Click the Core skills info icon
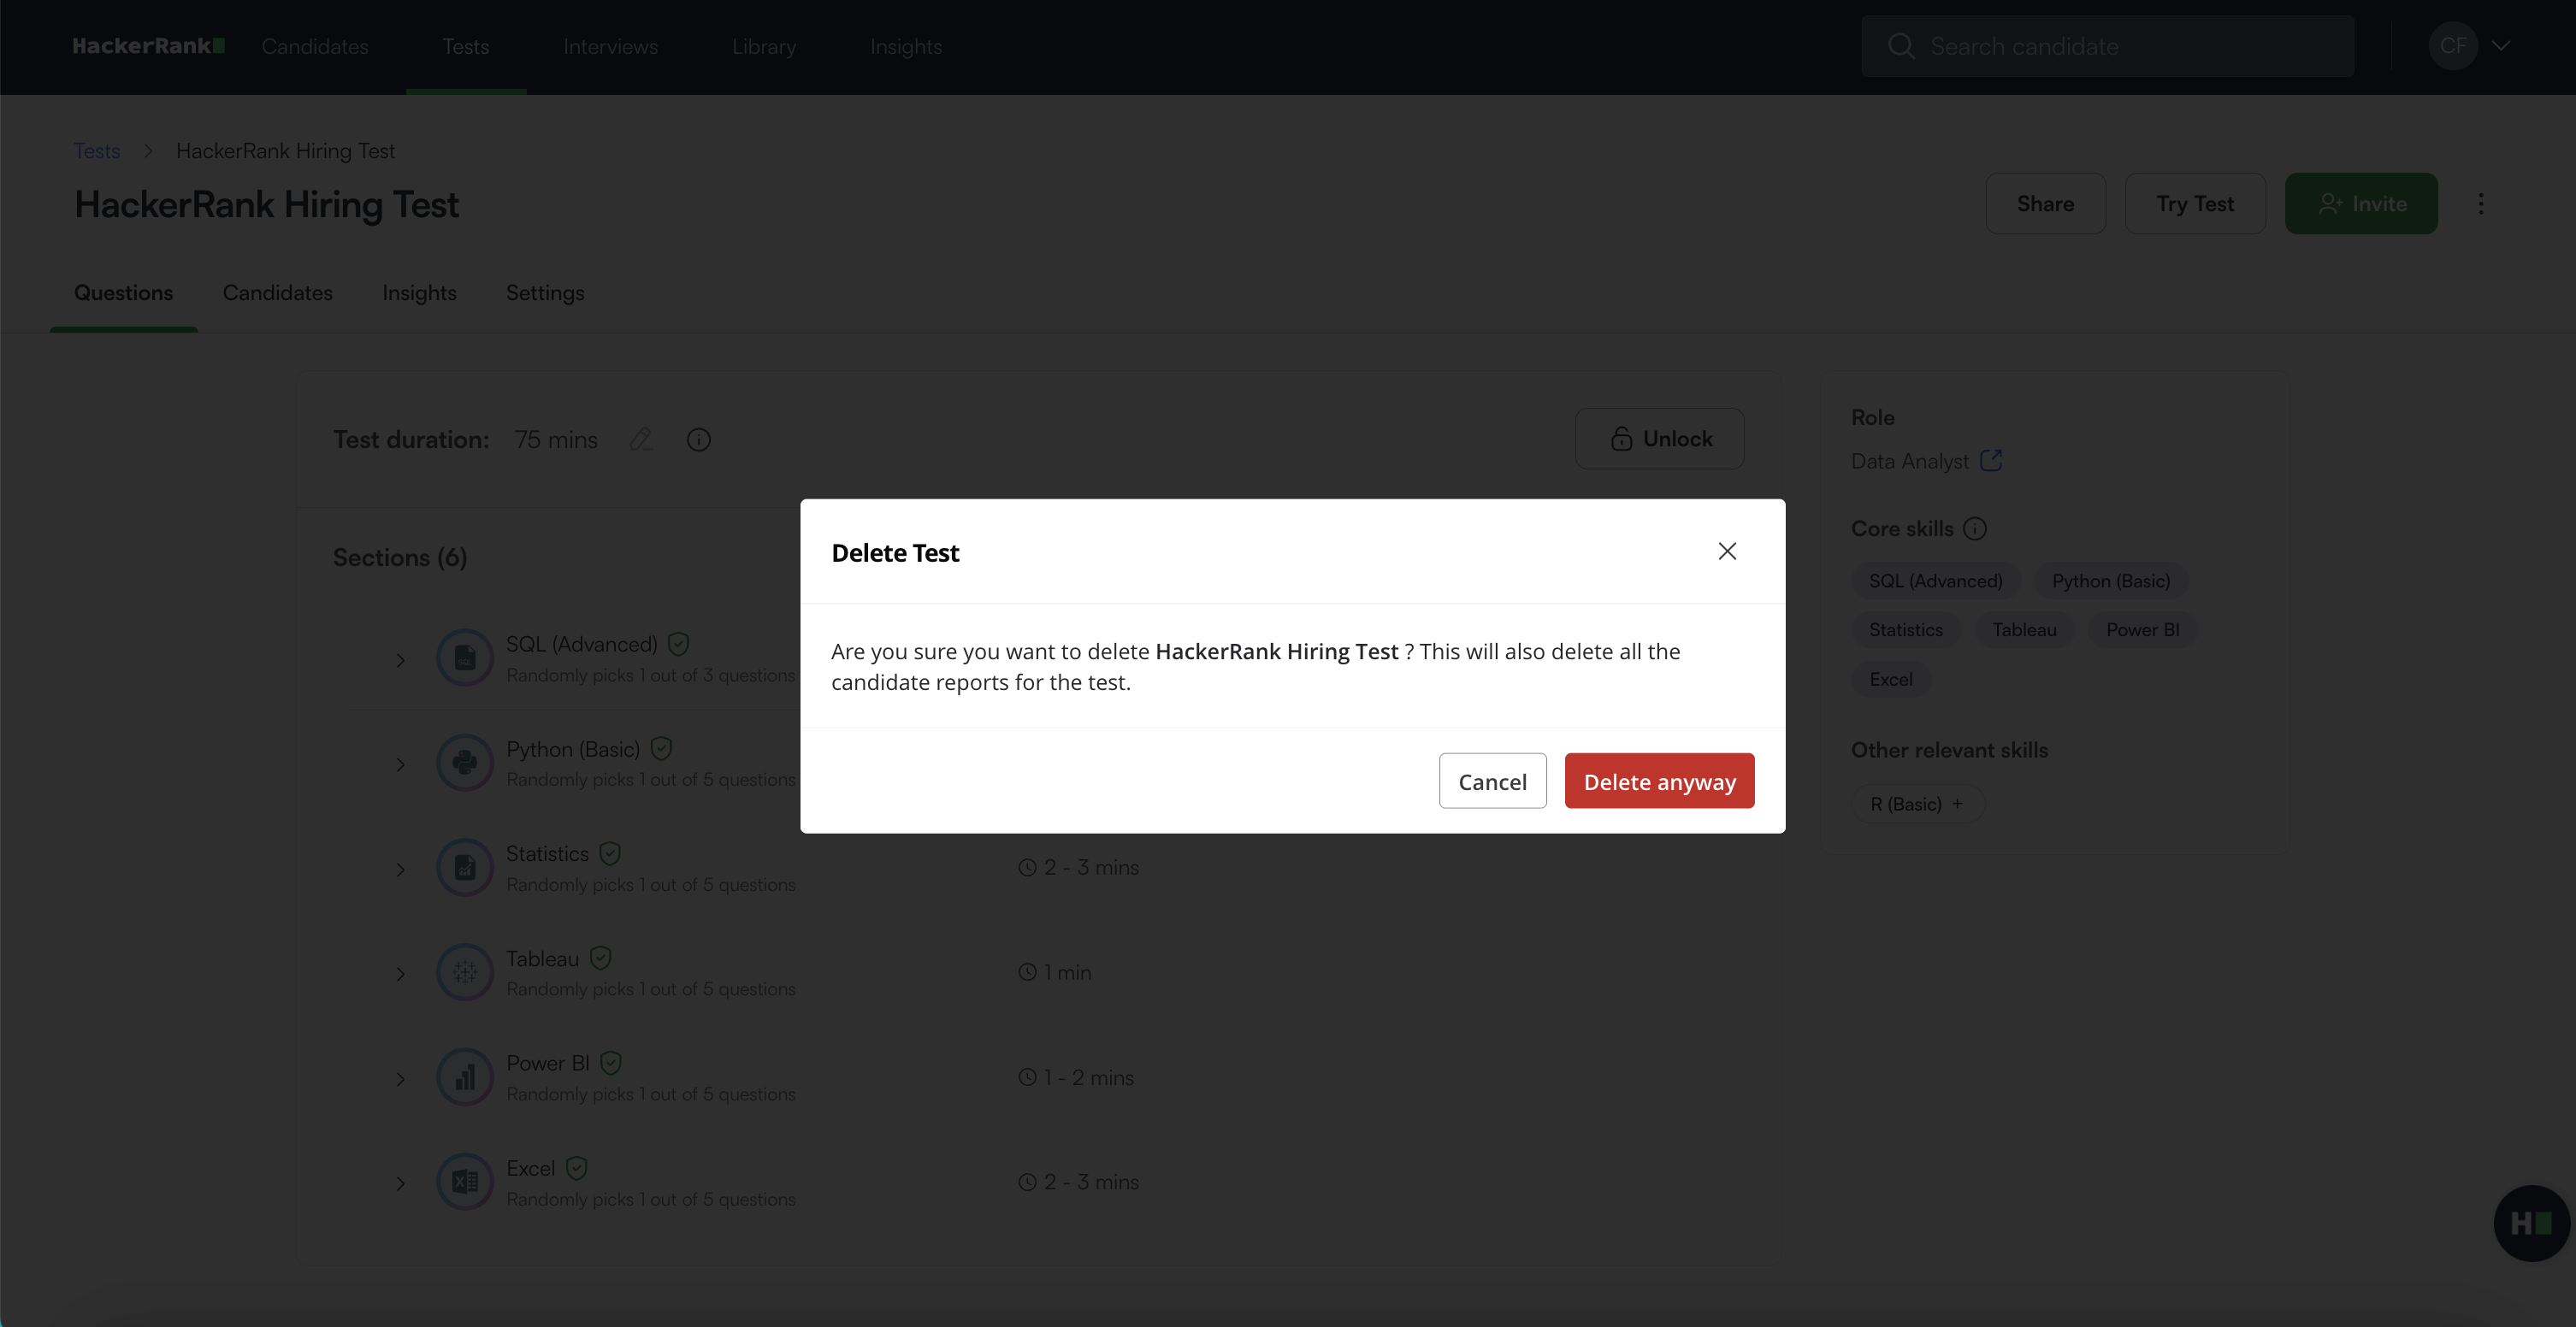 coord(1975,529)
